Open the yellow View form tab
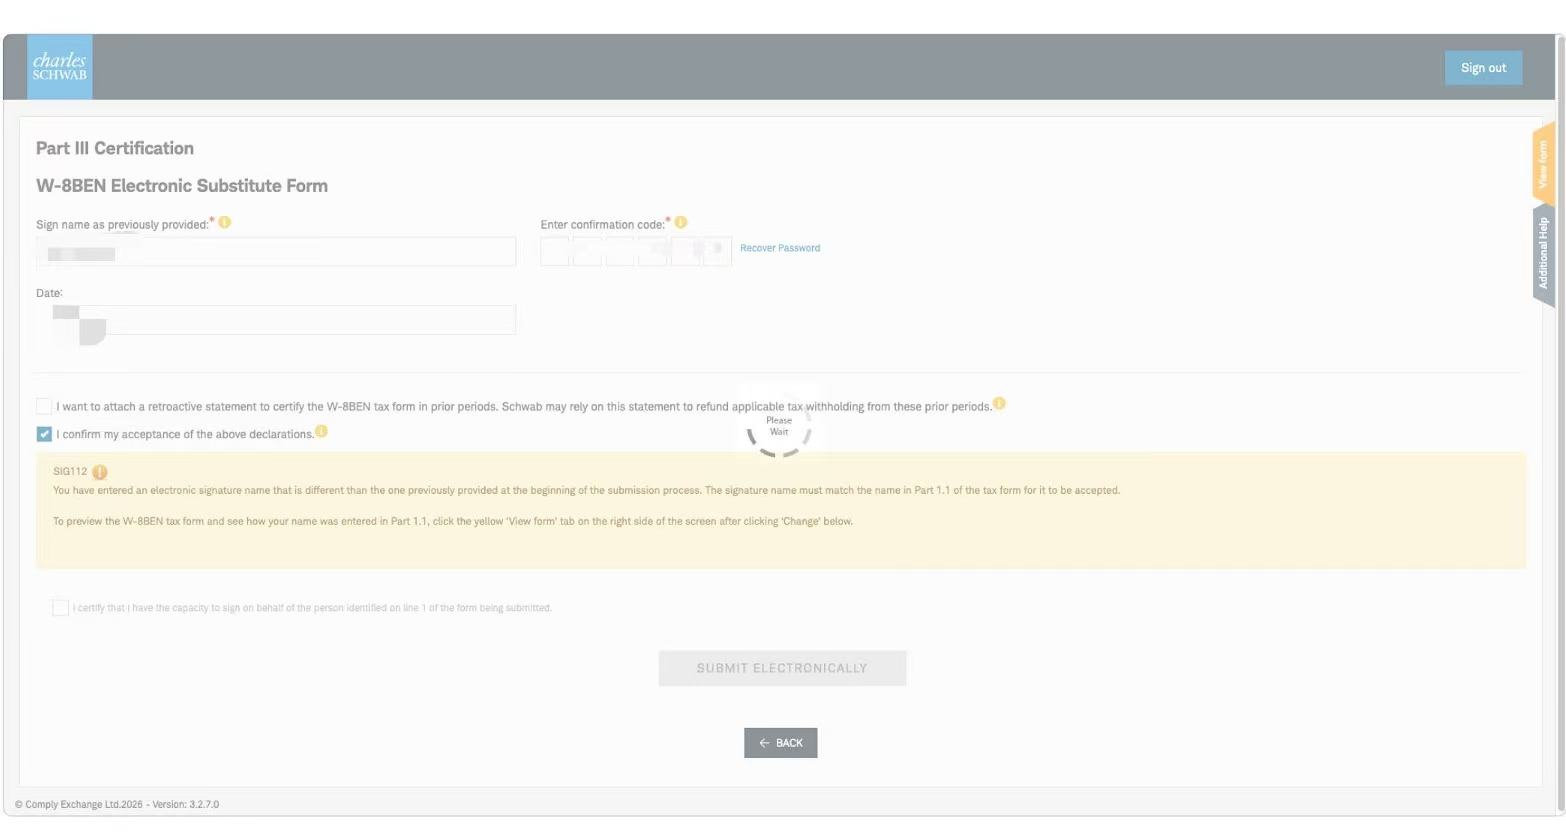Viewport: 1566px width, 832px height. pos(1543,164)
